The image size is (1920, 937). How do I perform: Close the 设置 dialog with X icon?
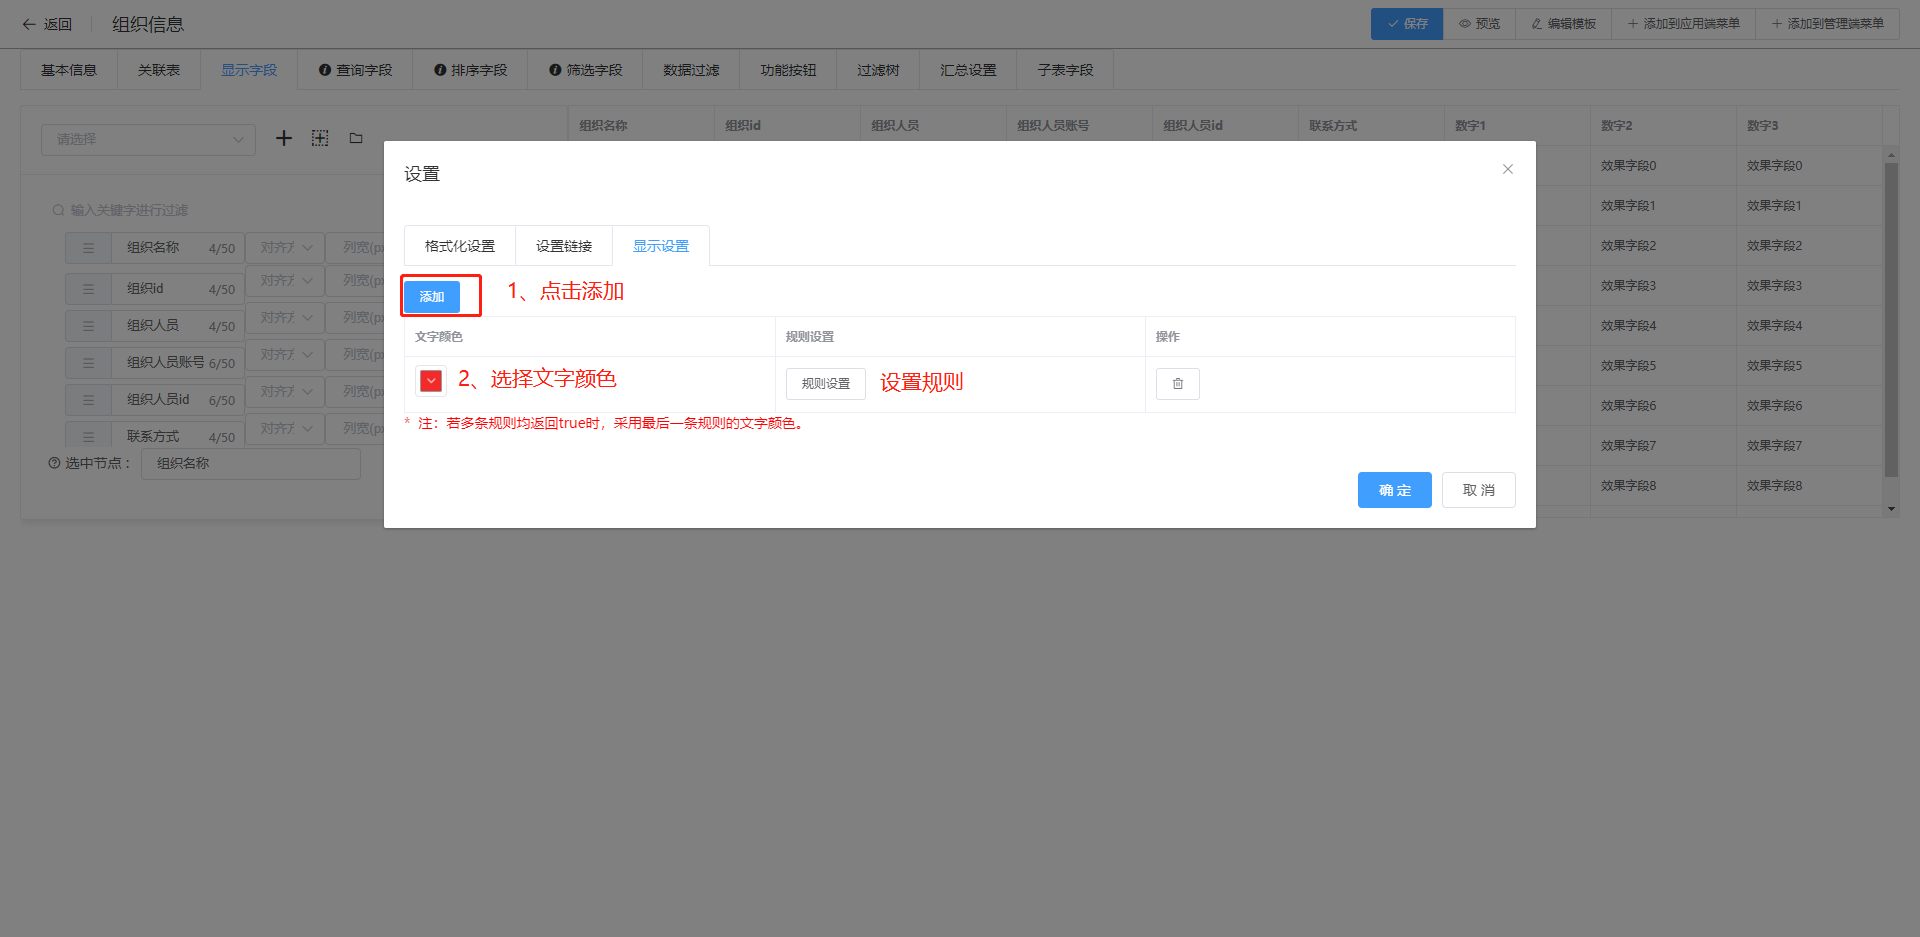tap(1507, 169)
